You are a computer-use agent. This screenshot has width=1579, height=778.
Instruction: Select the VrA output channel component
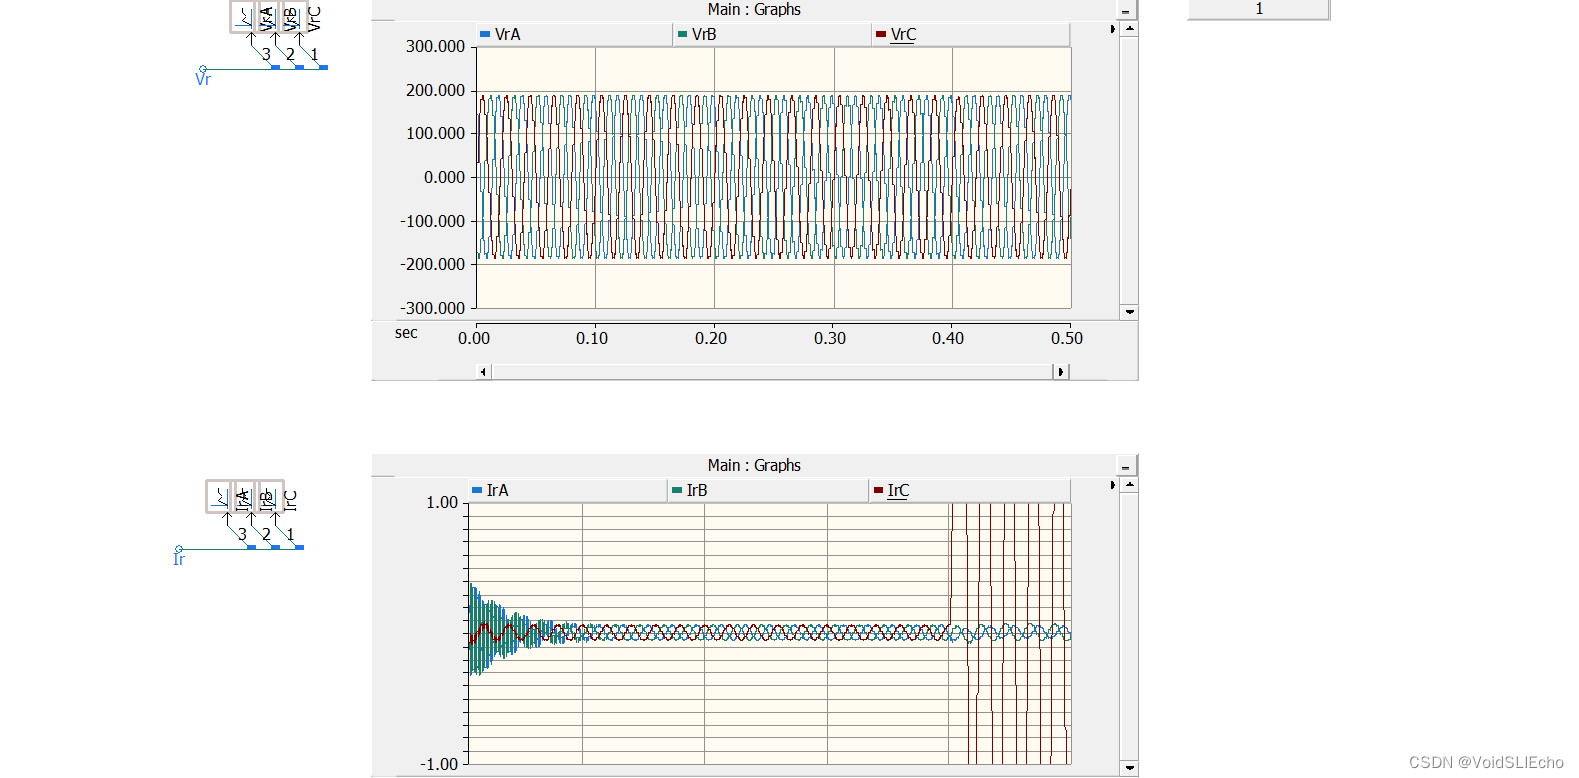244,17
